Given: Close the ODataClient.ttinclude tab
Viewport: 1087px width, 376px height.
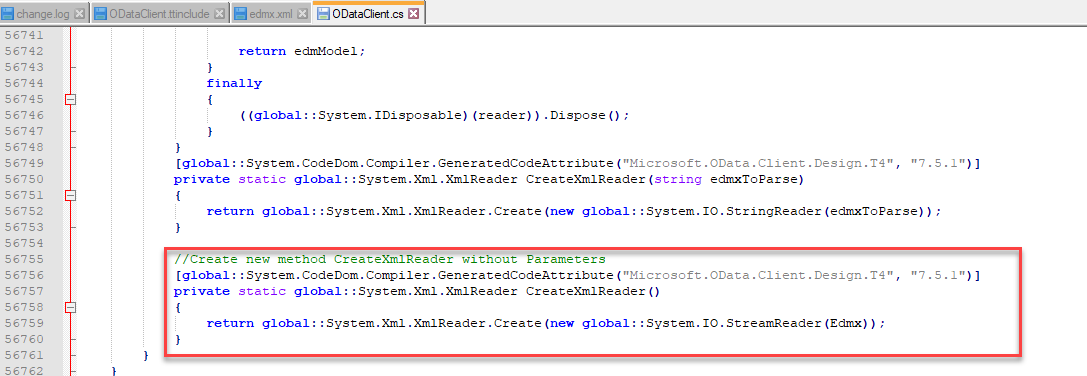Looking at the screenshot, I should click(x=219, y=14).
